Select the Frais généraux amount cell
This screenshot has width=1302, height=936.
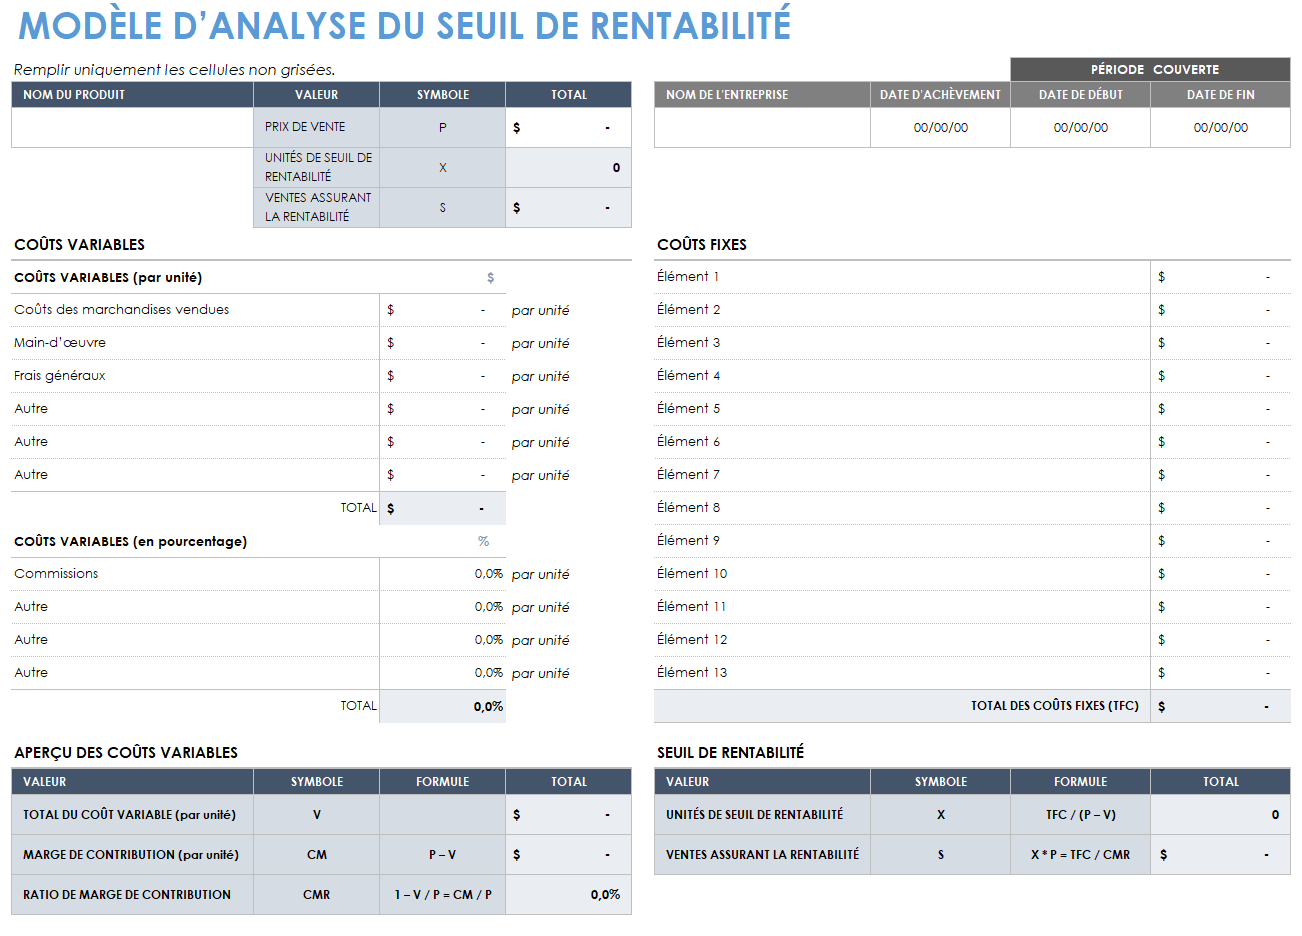442,376
